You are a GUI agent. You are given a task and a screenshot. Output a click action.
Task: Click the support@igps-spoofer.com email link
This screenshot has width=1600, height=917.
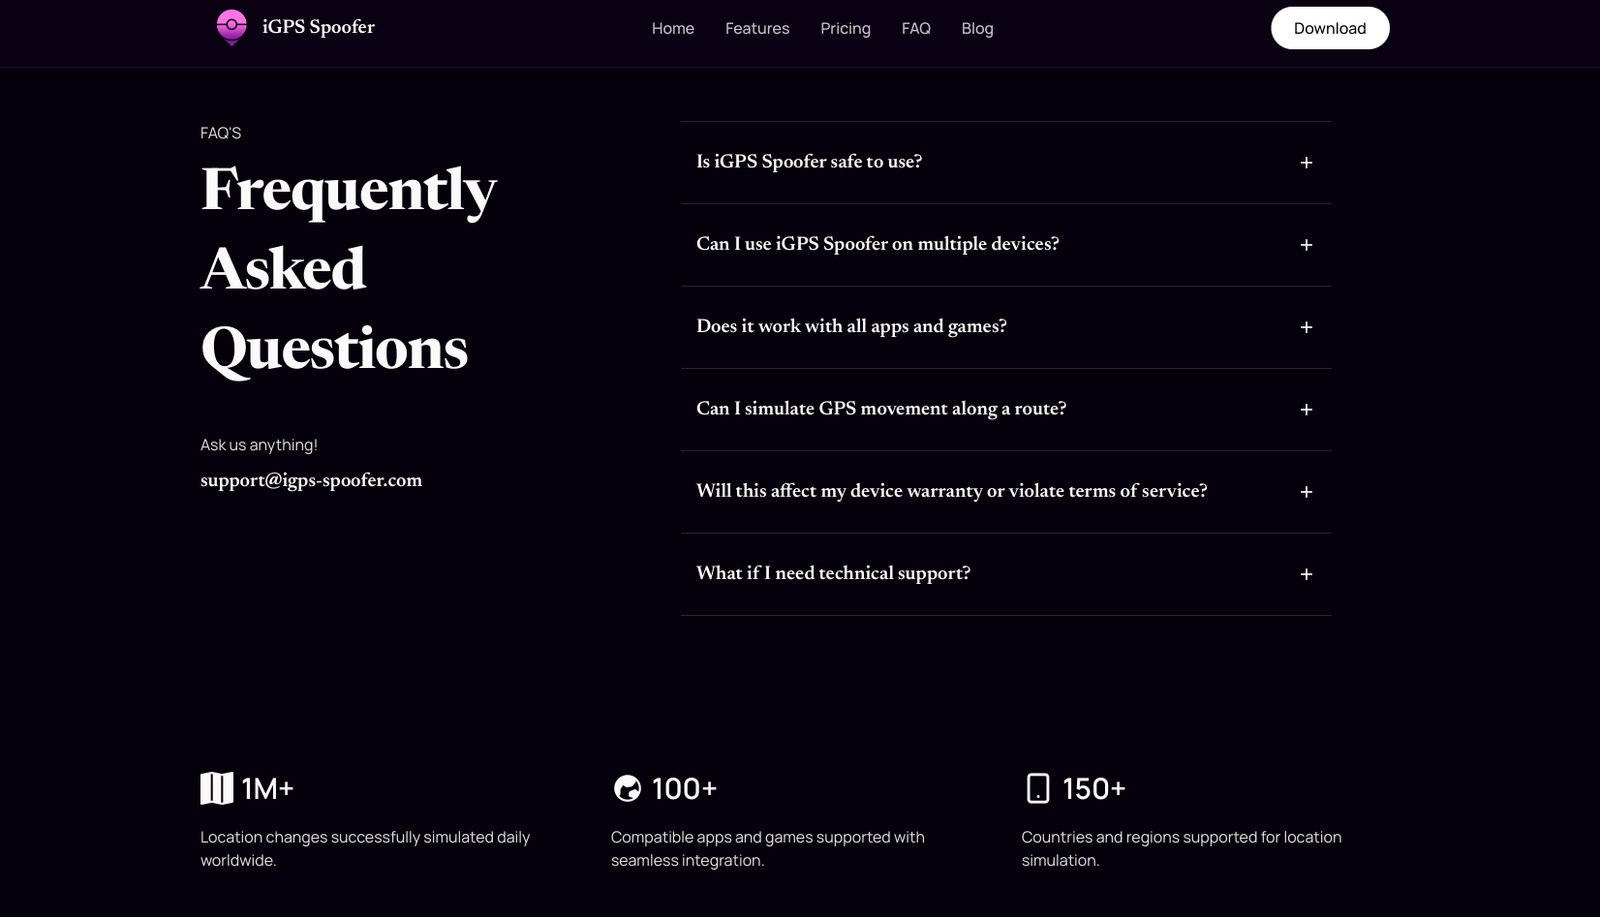[311, 480]
